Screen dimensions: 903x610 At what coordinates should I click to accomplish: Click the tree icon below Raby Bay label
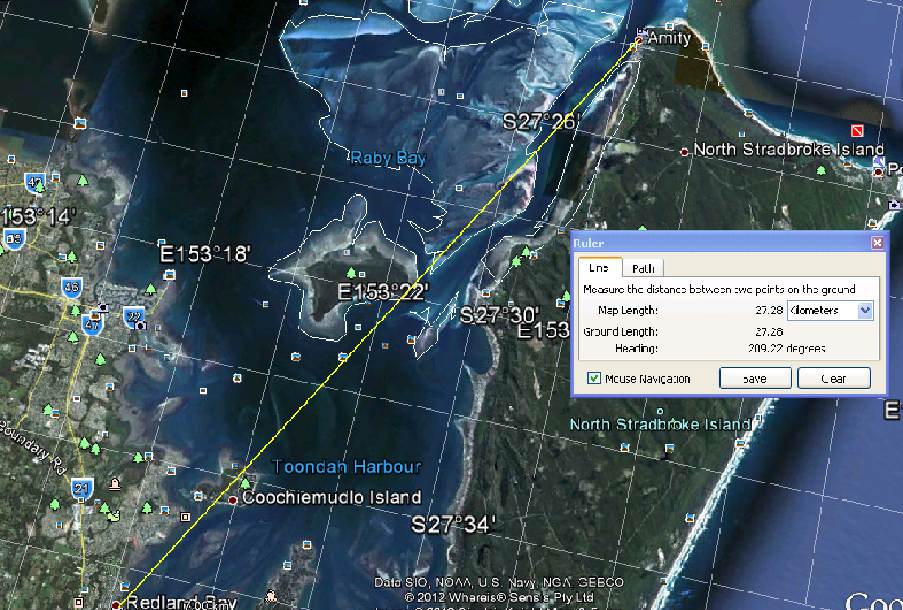tap(351, 272)
